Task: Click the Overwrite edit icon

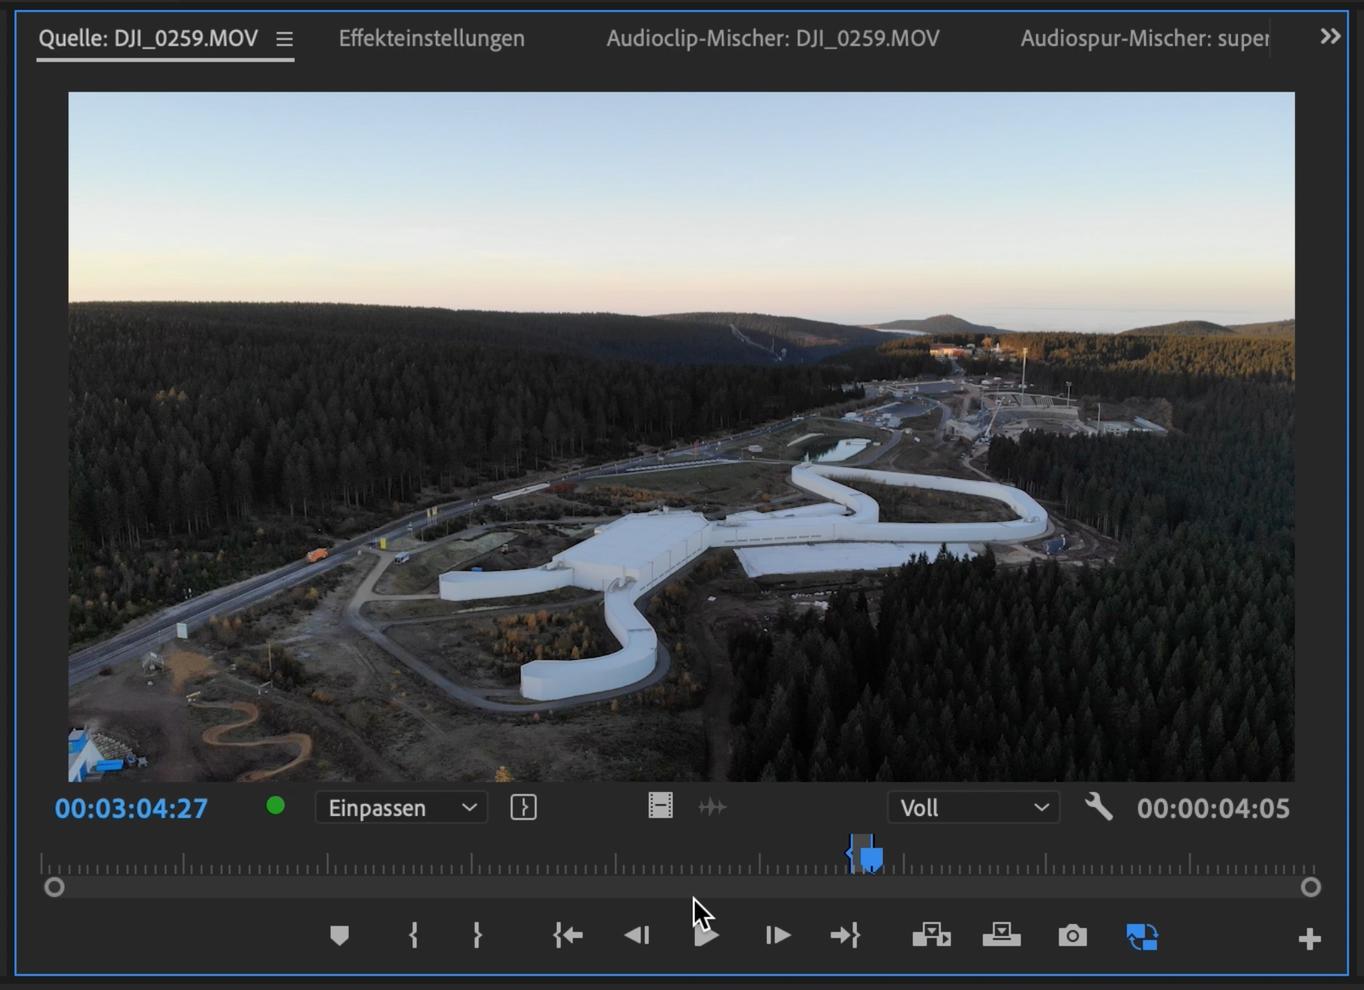Action: [x=1001, y=936]
